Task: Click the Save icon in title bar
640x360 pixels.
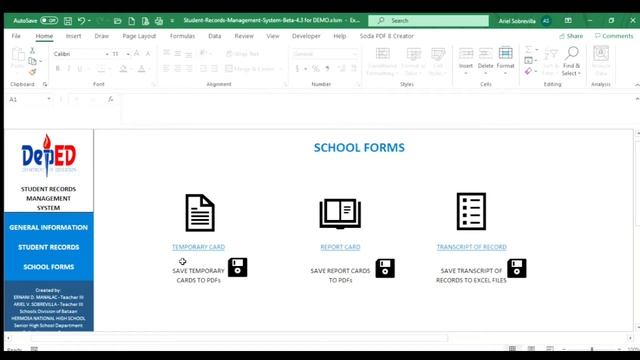Action: 68,20
